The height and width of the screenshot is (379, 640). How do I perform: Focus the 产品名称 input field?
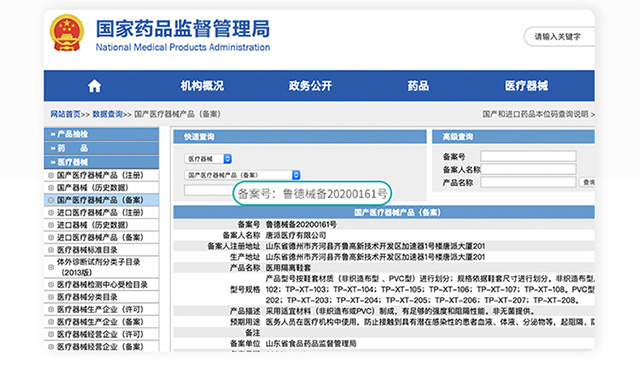(528, 182)
